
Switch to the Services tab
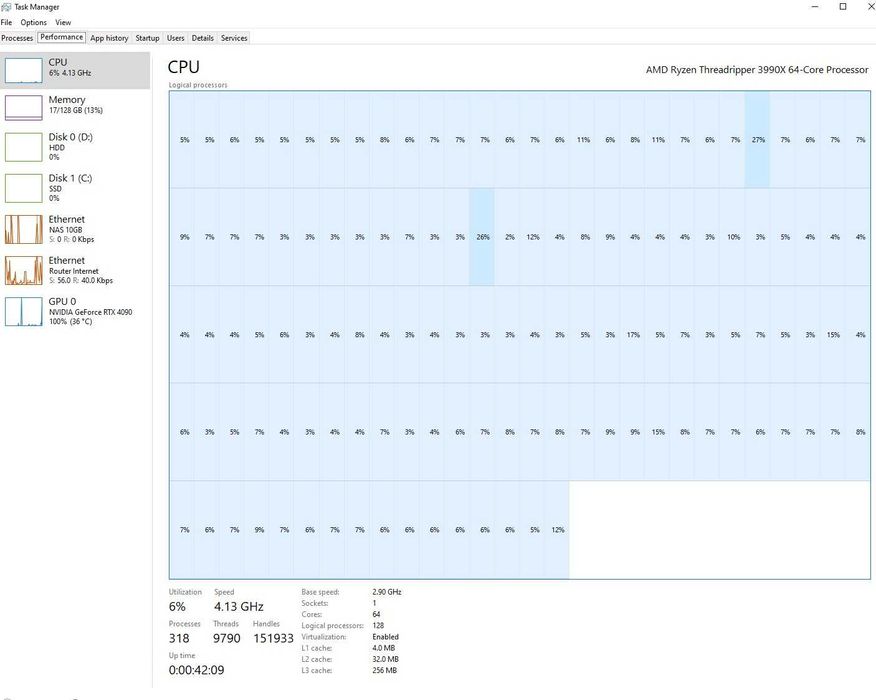coord(234,38)
